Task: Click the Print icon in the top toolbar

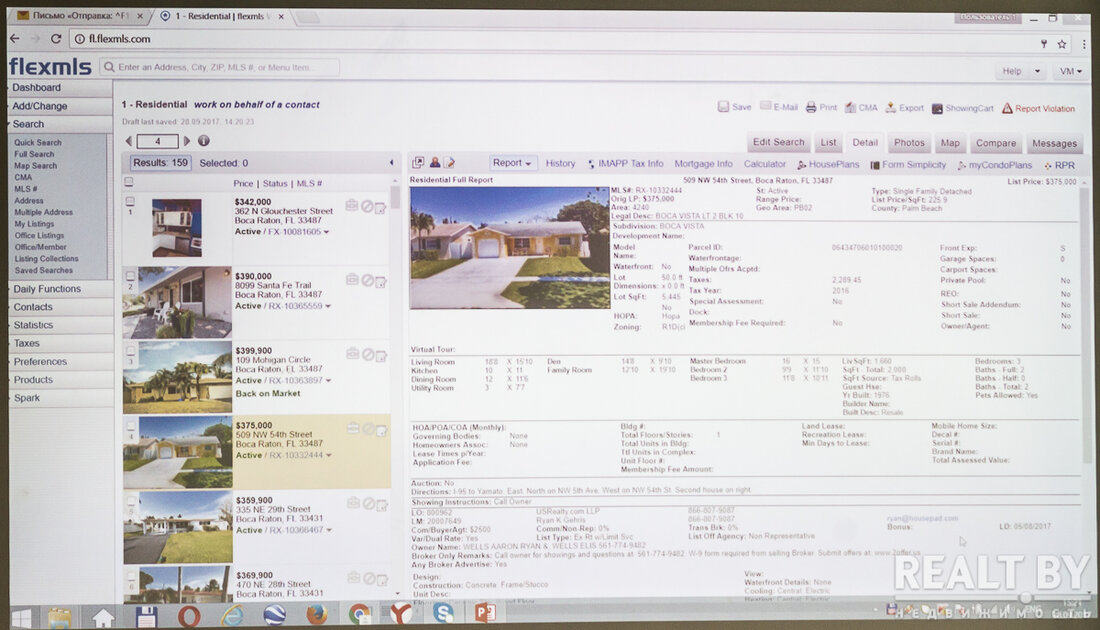Action: (811, 107)
